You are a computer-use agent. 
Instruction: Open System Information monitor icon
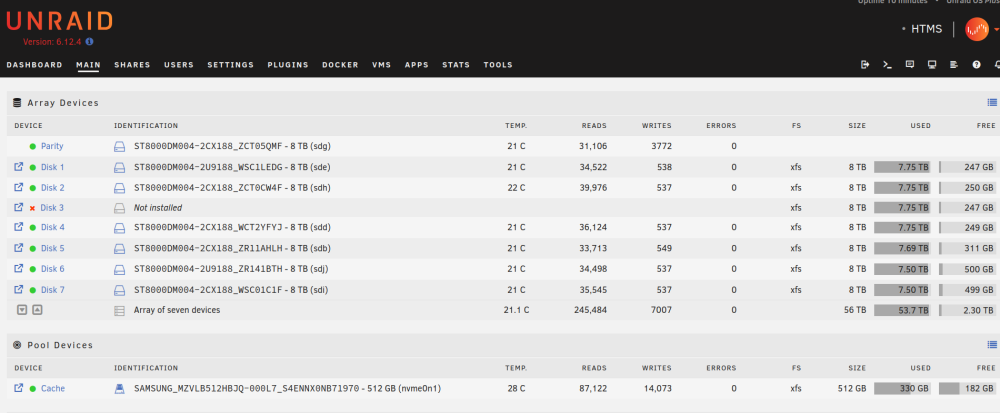932,64
